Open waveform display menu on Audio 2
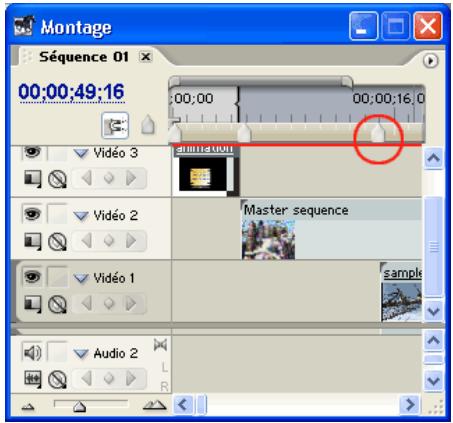The image size is (453, 423). 33,379
